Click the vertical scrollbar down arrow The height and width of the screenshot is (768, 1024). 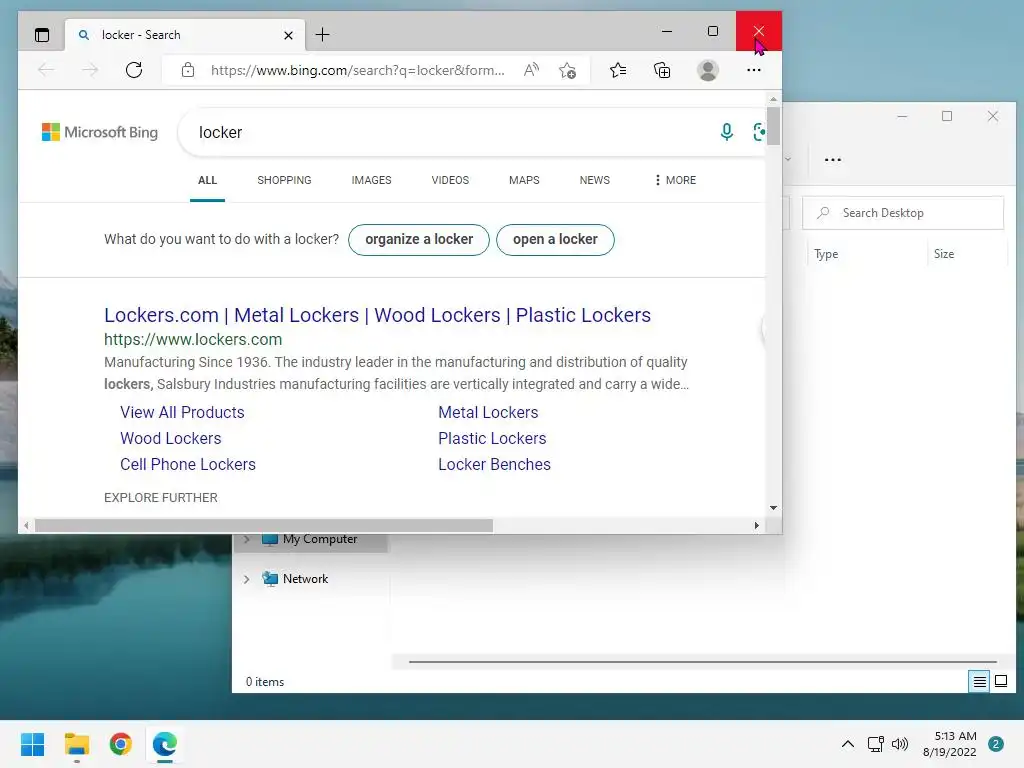point(773,507)
